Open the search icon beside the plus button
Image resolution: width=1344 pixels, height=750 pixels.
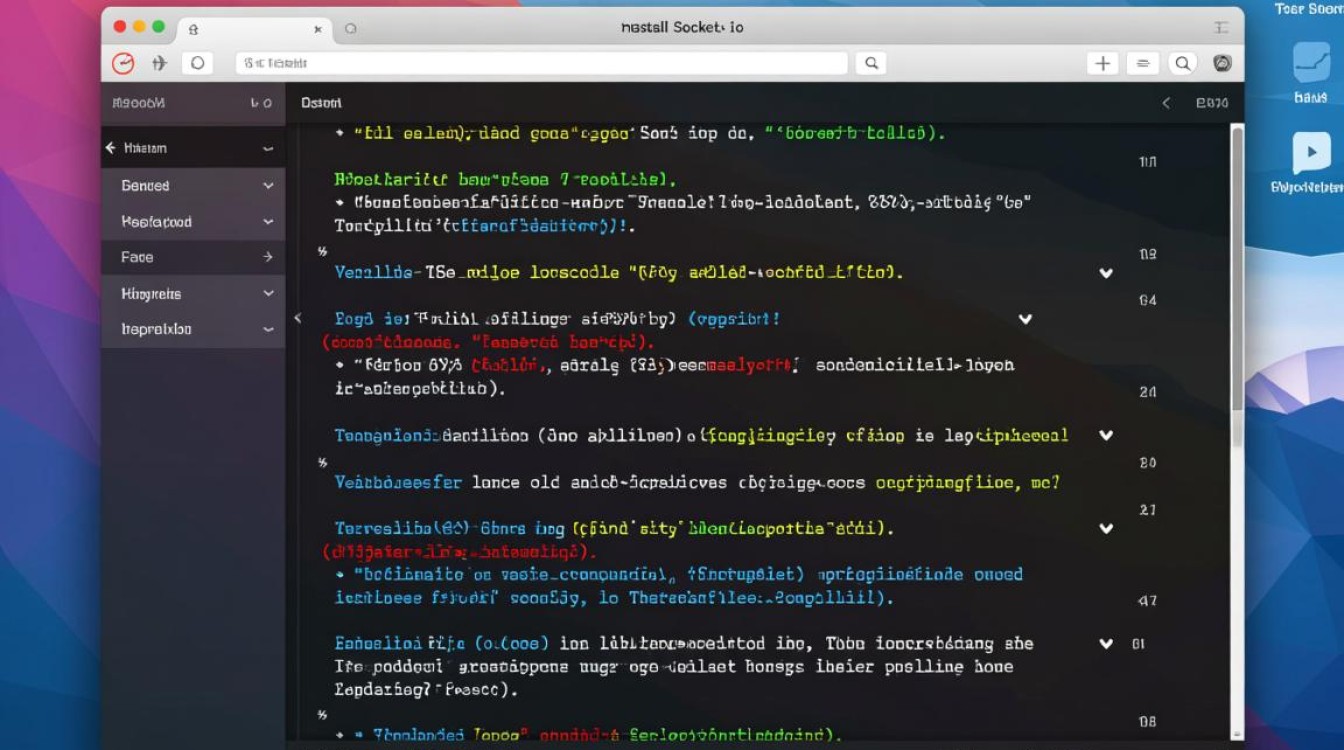(x=1182, y=63)
